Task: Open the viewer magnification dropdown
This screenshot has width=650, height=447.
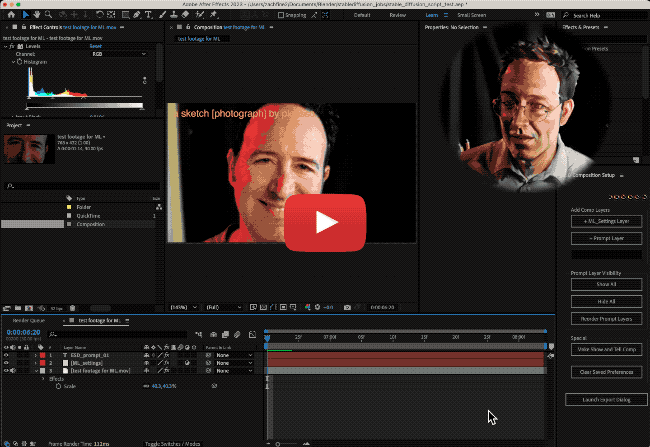Action: pyautogui.click(x=183, y=307)
